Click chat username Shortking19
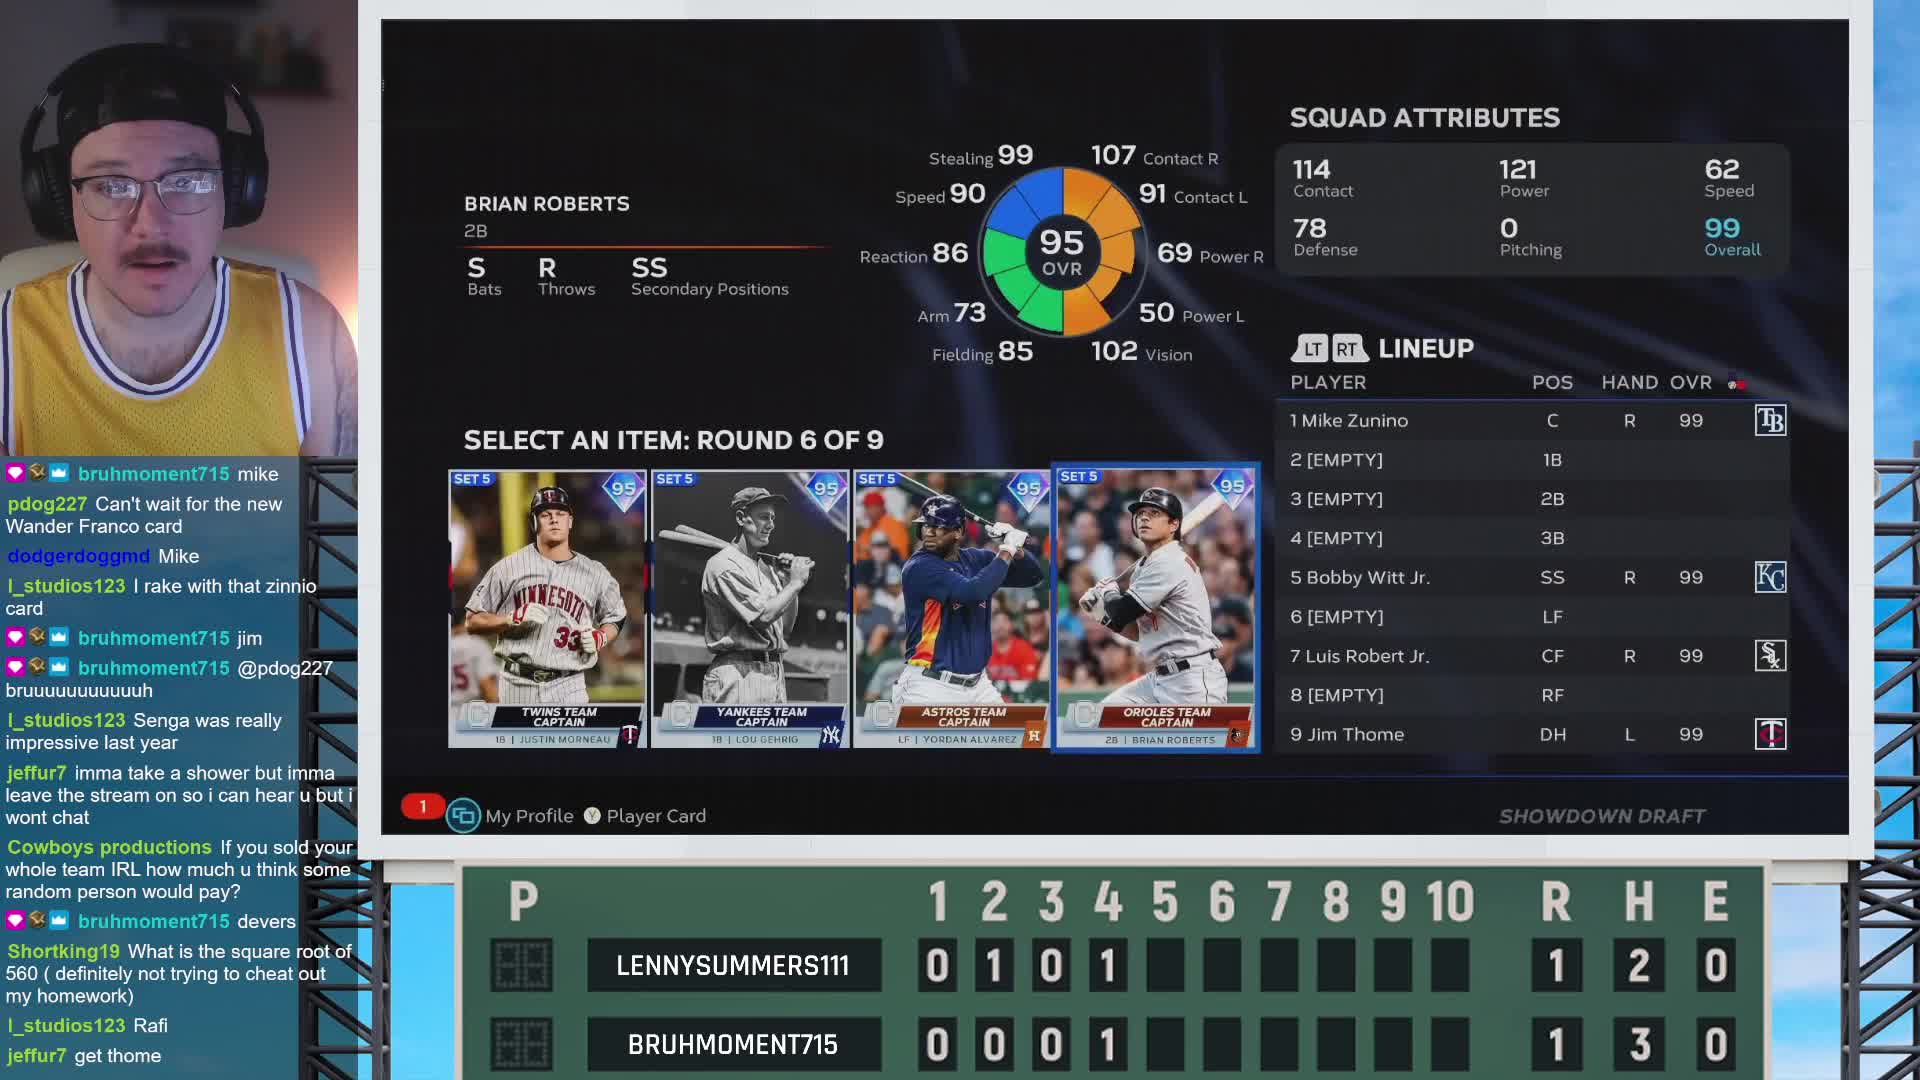The width and height of the screenshot is (1920, 1080). [x=63, y=952]
